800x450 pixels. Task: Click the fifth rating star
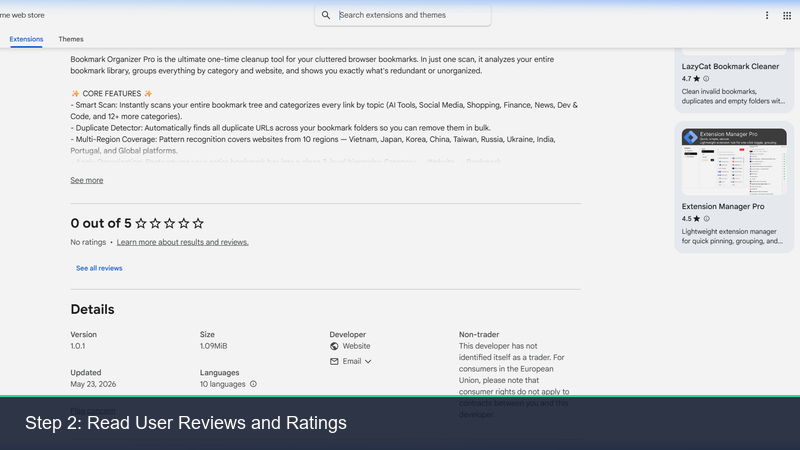tap(198, 223)
